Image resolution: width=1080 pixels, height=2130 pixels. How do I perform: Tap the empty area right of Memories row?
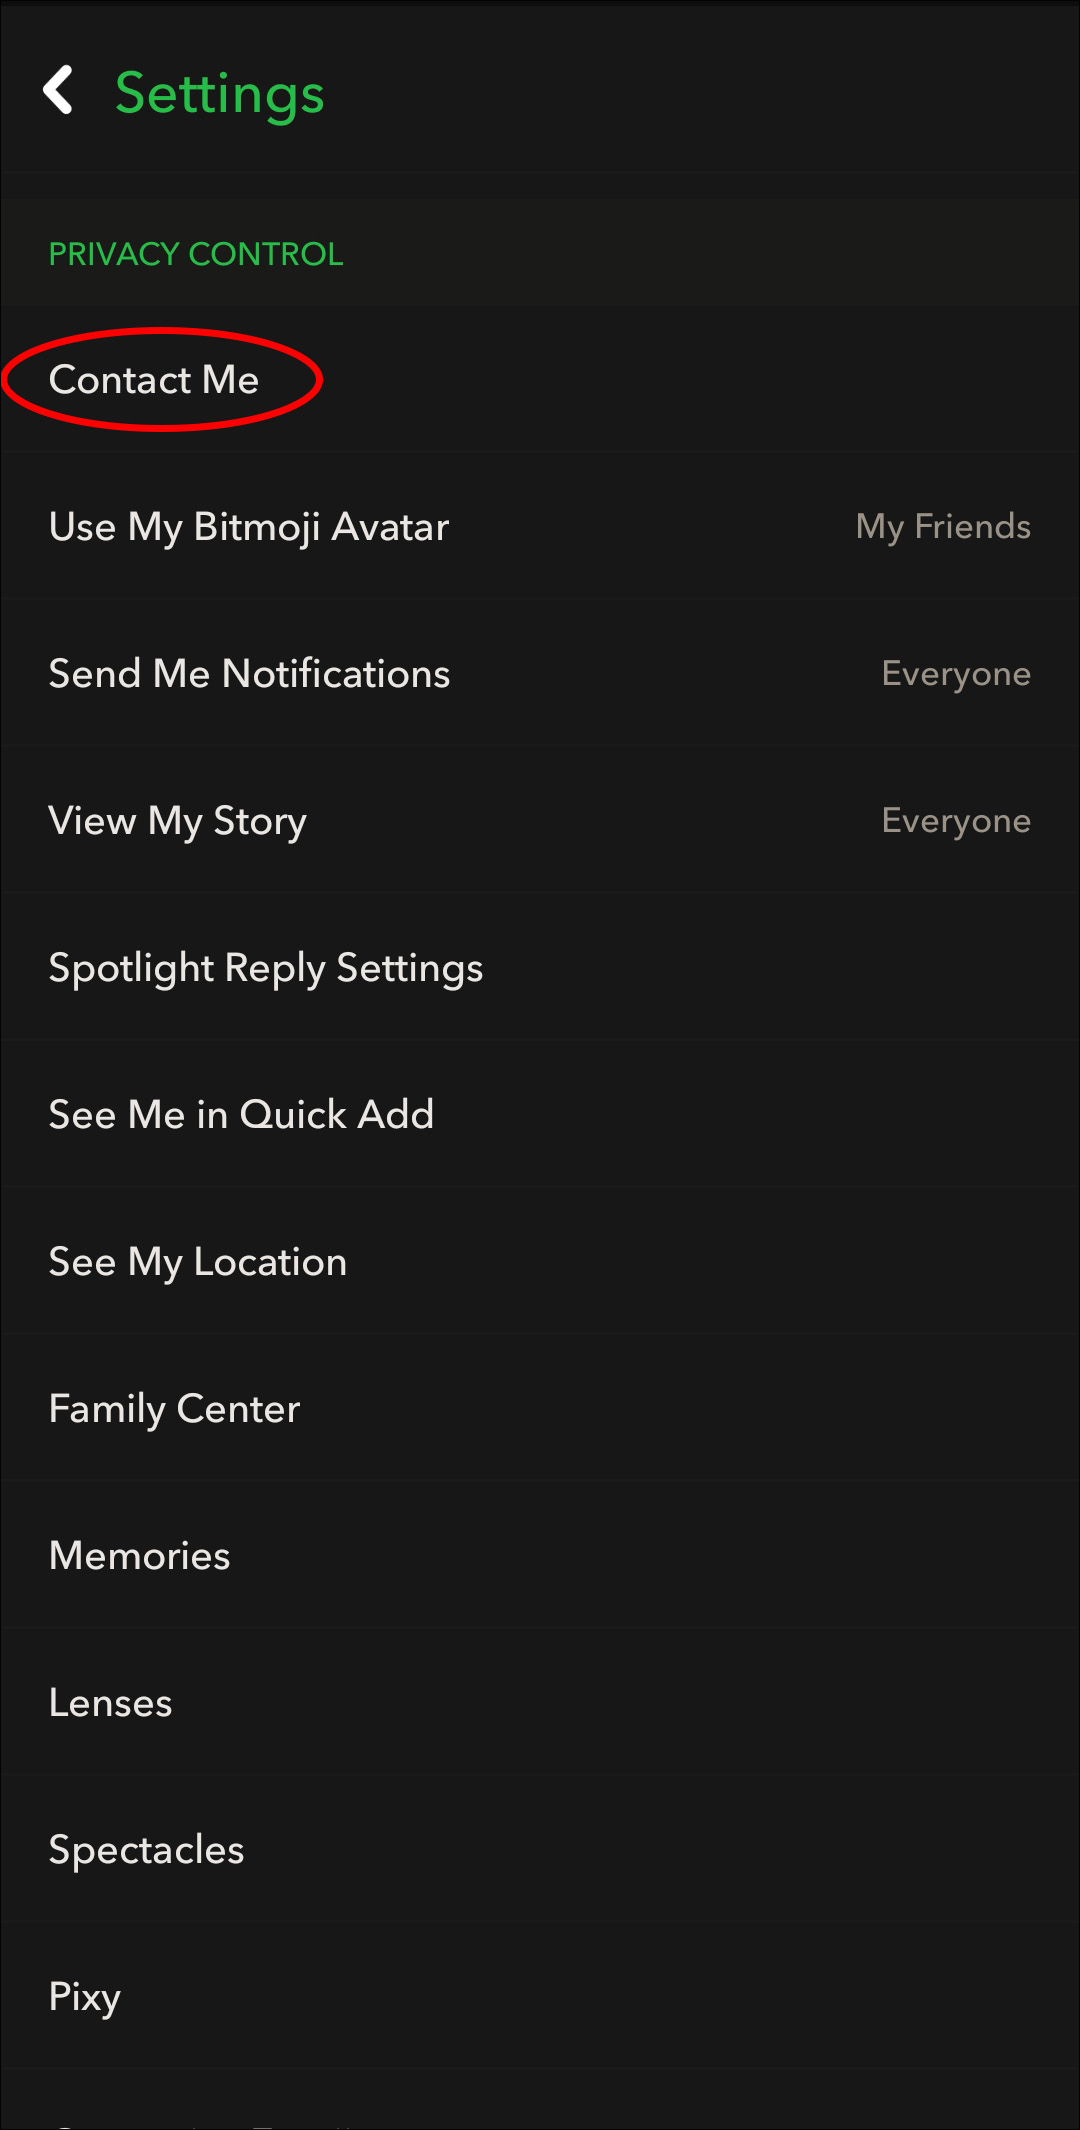pos(750,1556)
